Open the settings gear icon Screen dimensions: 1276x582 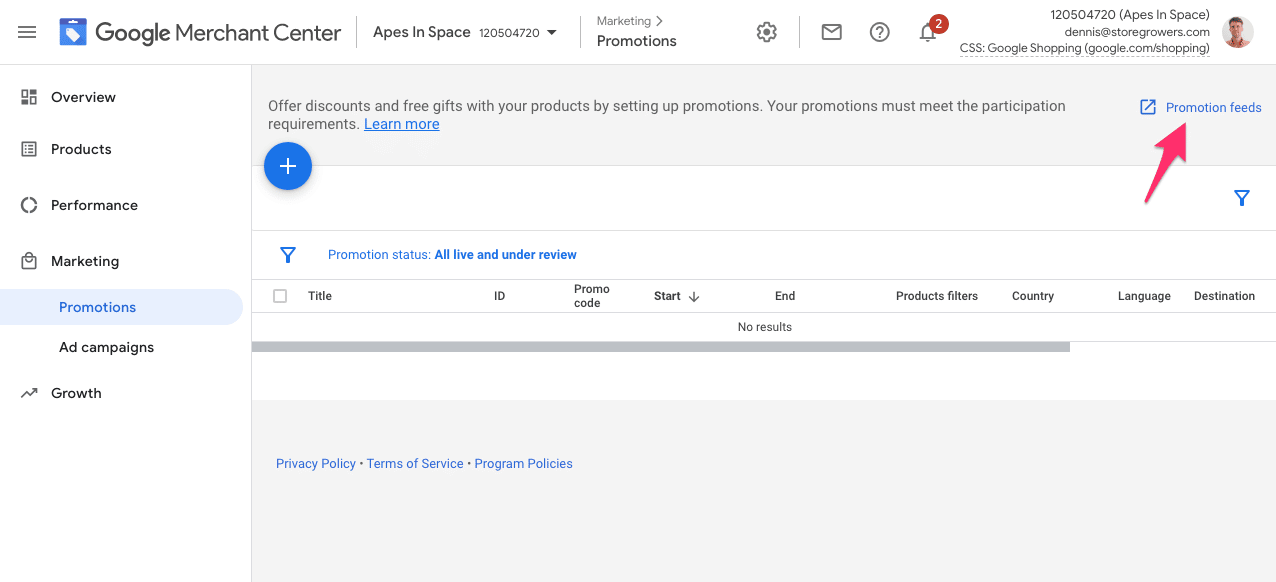(767, 32)
